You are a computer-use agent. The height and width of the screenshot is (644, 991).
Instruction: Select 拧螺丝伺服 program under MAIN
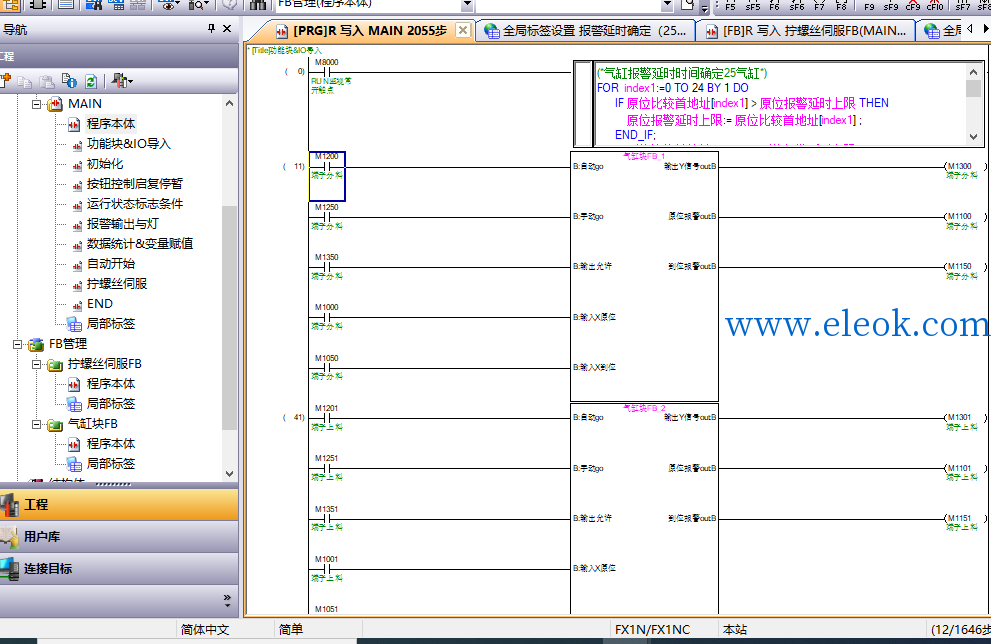pyautogui.click(x=117, y=284)
